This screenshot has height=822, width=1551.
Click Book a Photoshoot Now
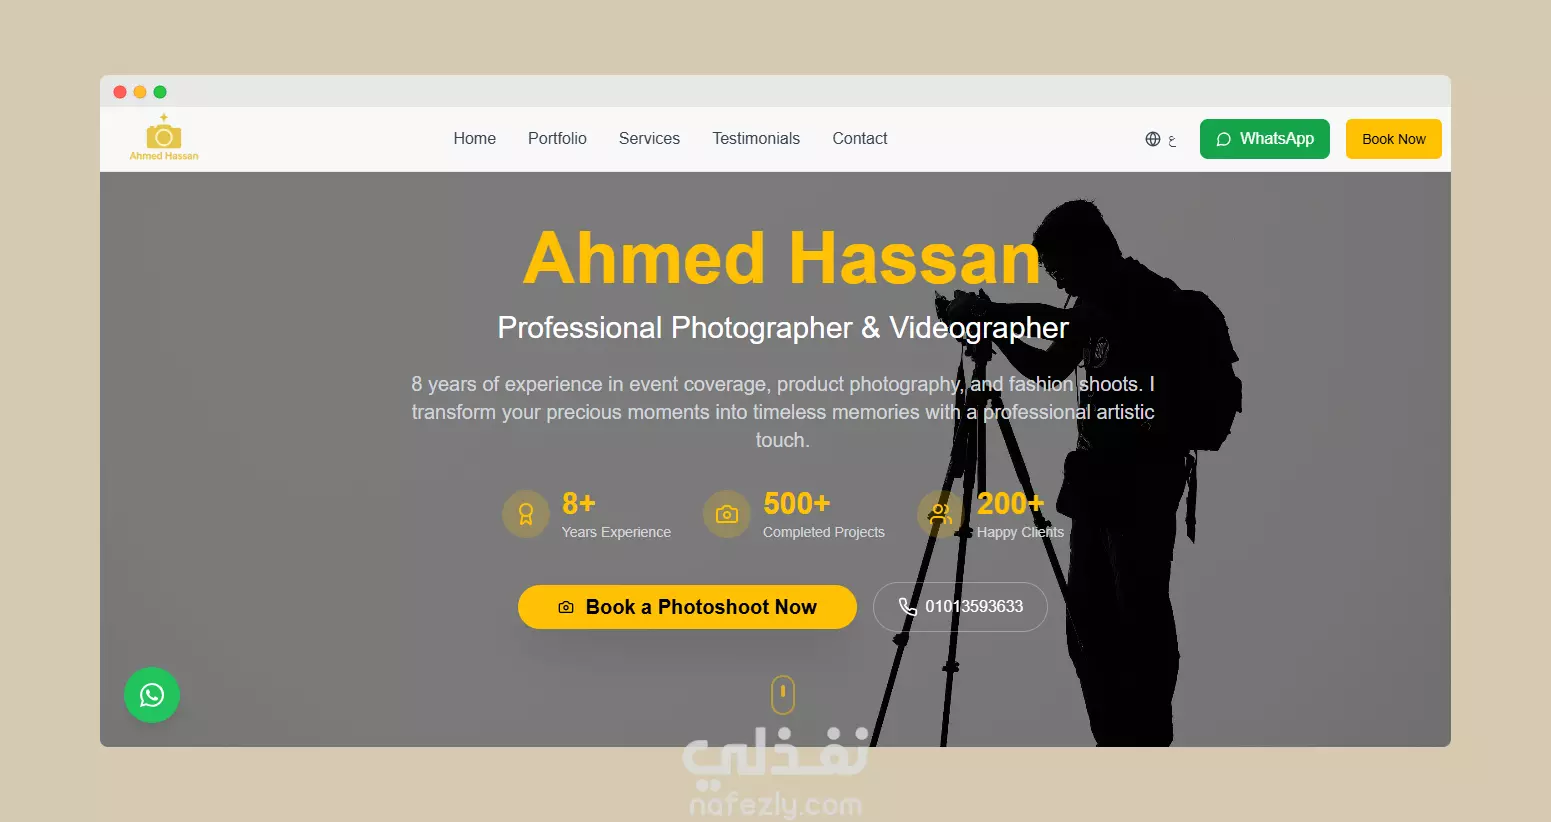[x=687, y=607]
